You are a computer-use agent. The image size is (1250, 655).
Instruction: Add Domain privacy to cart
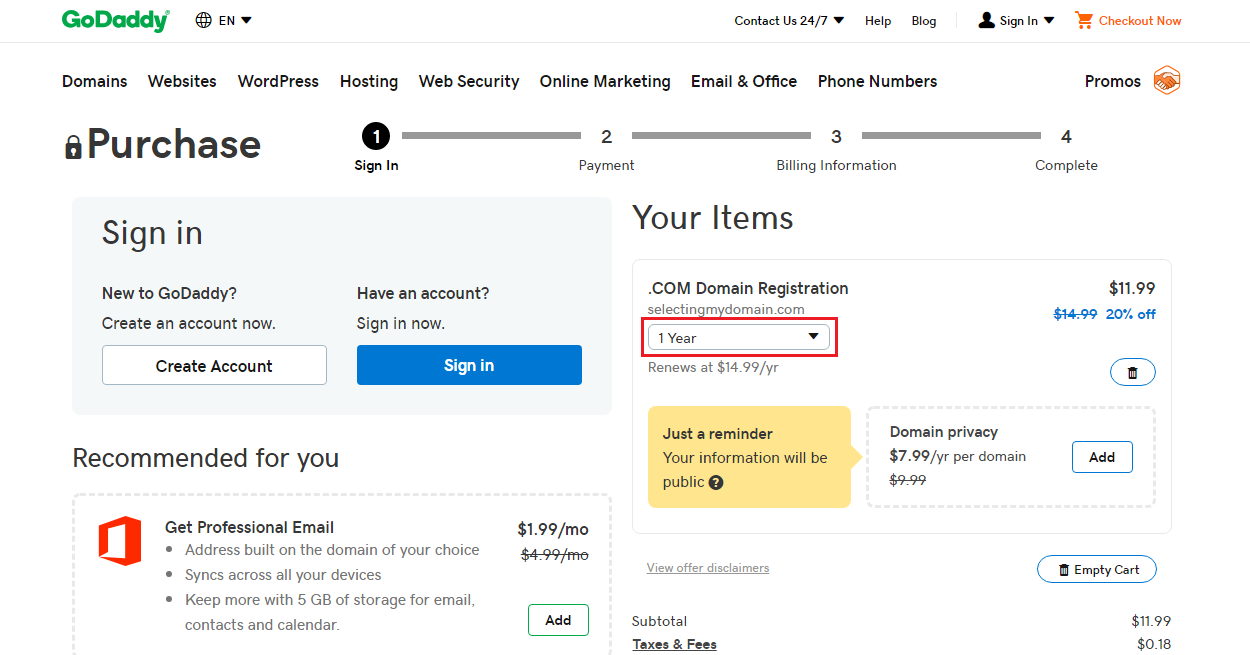1102,457
